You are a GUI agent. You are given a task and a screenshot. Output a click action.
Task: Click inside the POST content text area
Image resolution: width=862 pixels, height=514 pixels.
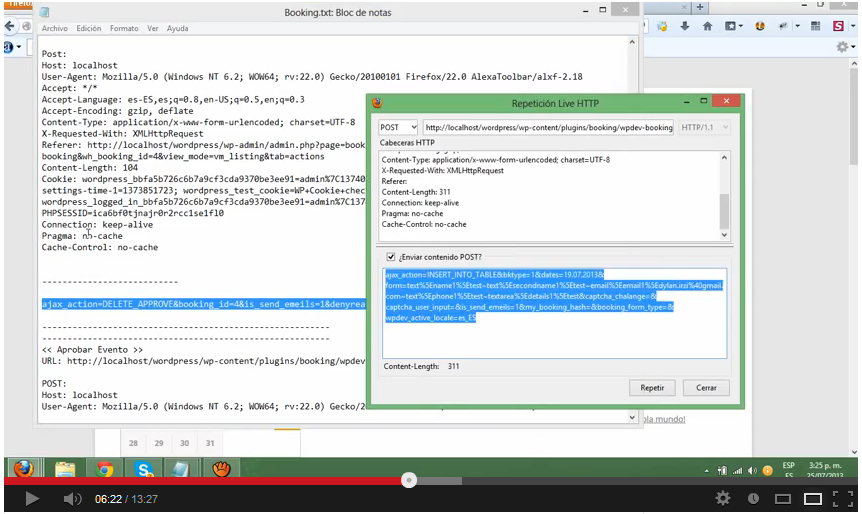pos(554,313)
